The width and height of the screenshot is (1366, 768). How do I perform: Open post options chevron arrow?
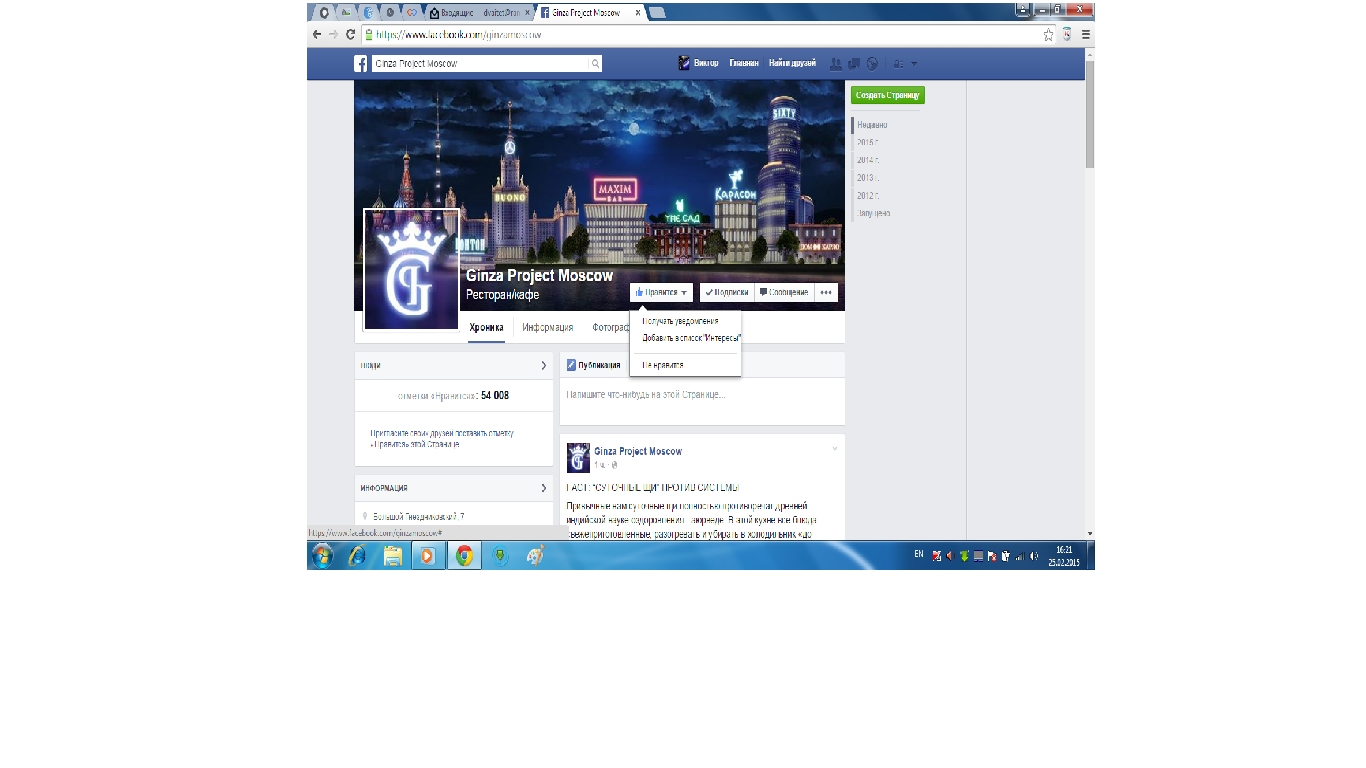(835, 449)
